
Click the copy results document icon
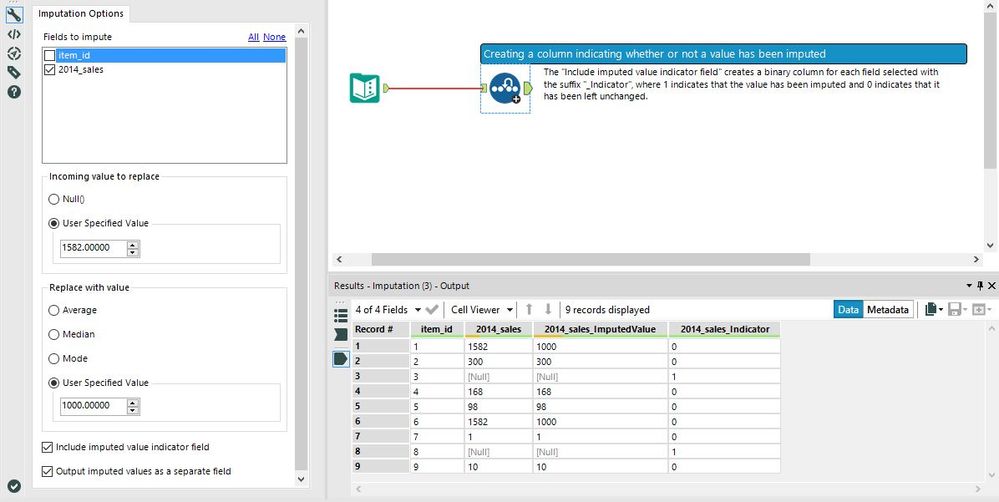(x=931, y=310)
